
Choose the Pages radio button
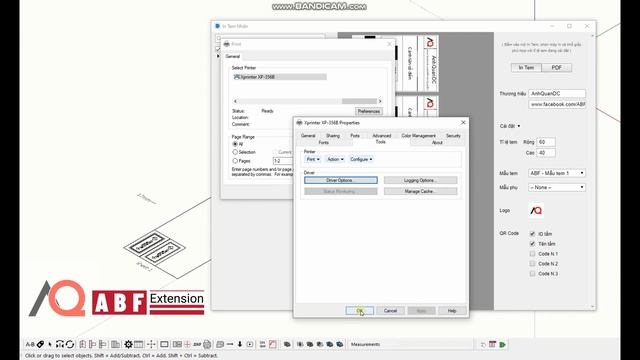235,161
